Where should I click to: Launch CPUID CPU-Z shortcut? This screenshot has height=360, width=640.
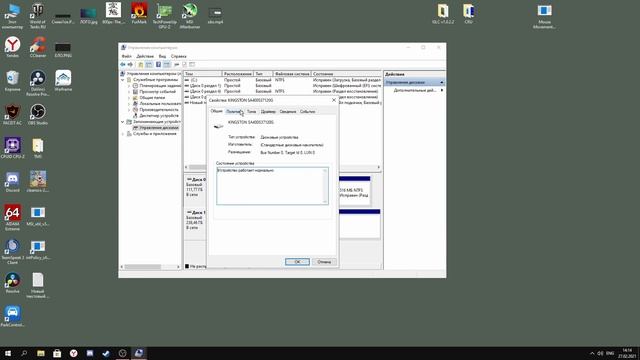[12, 148]
